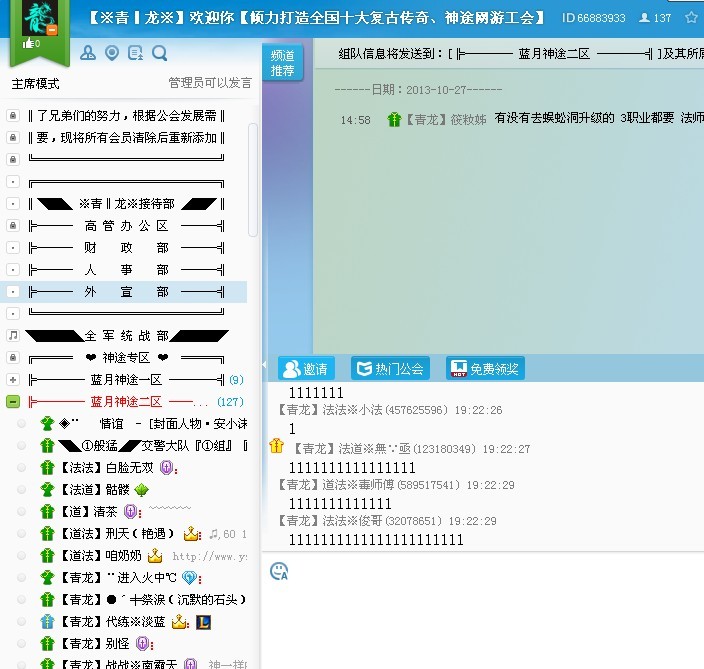Image resolution: width=704 pixels, height=669 pixels.
Task: Click the blue vest icon of 代练※淡蓝
Action: [47, 622]
